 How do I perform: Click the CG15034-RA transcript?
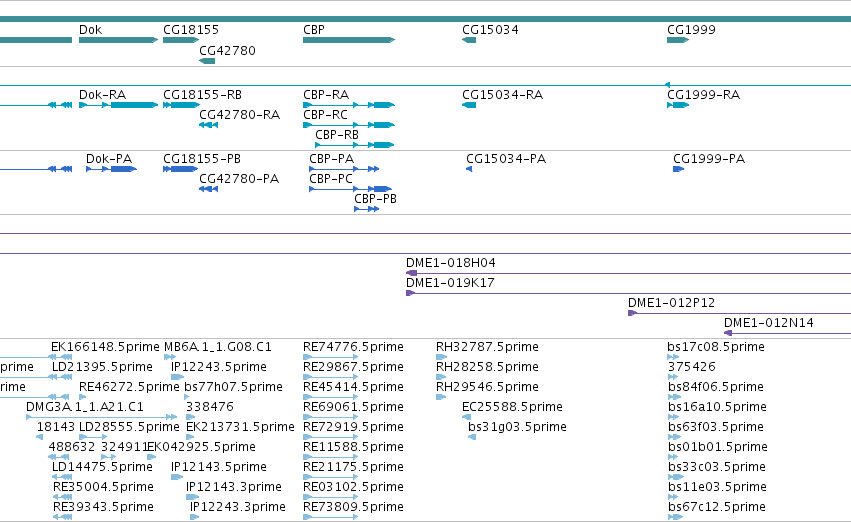click(x=469, y=105)
